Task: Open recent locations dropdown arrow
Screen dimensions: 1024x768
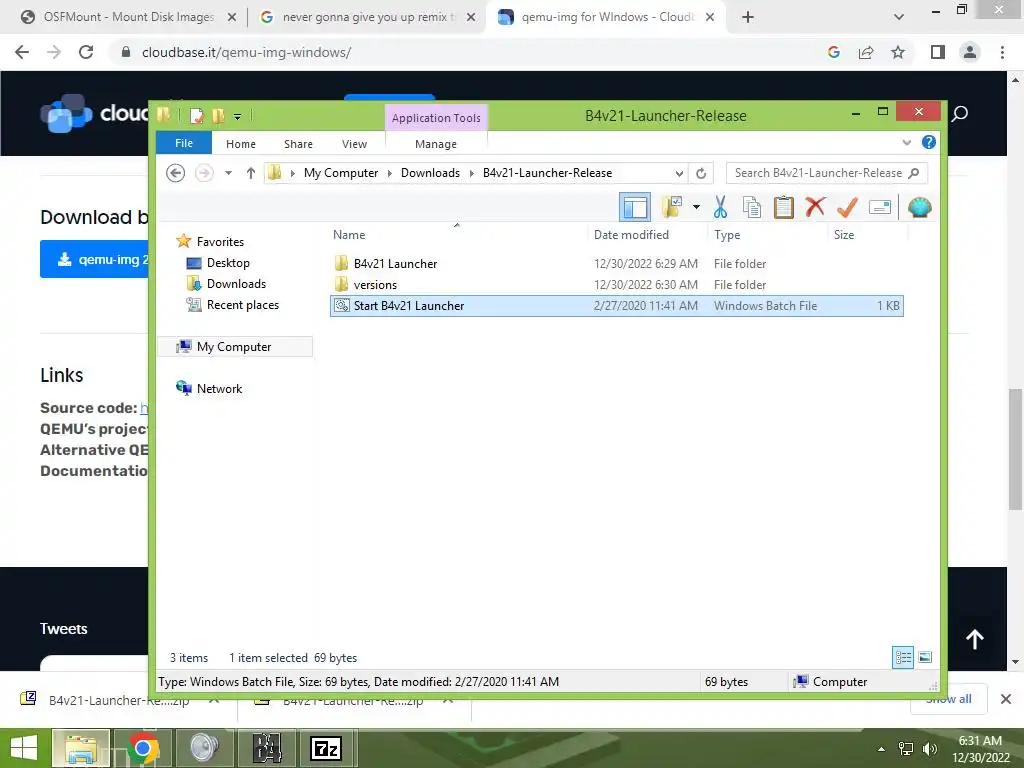Action: coord(228,173)
